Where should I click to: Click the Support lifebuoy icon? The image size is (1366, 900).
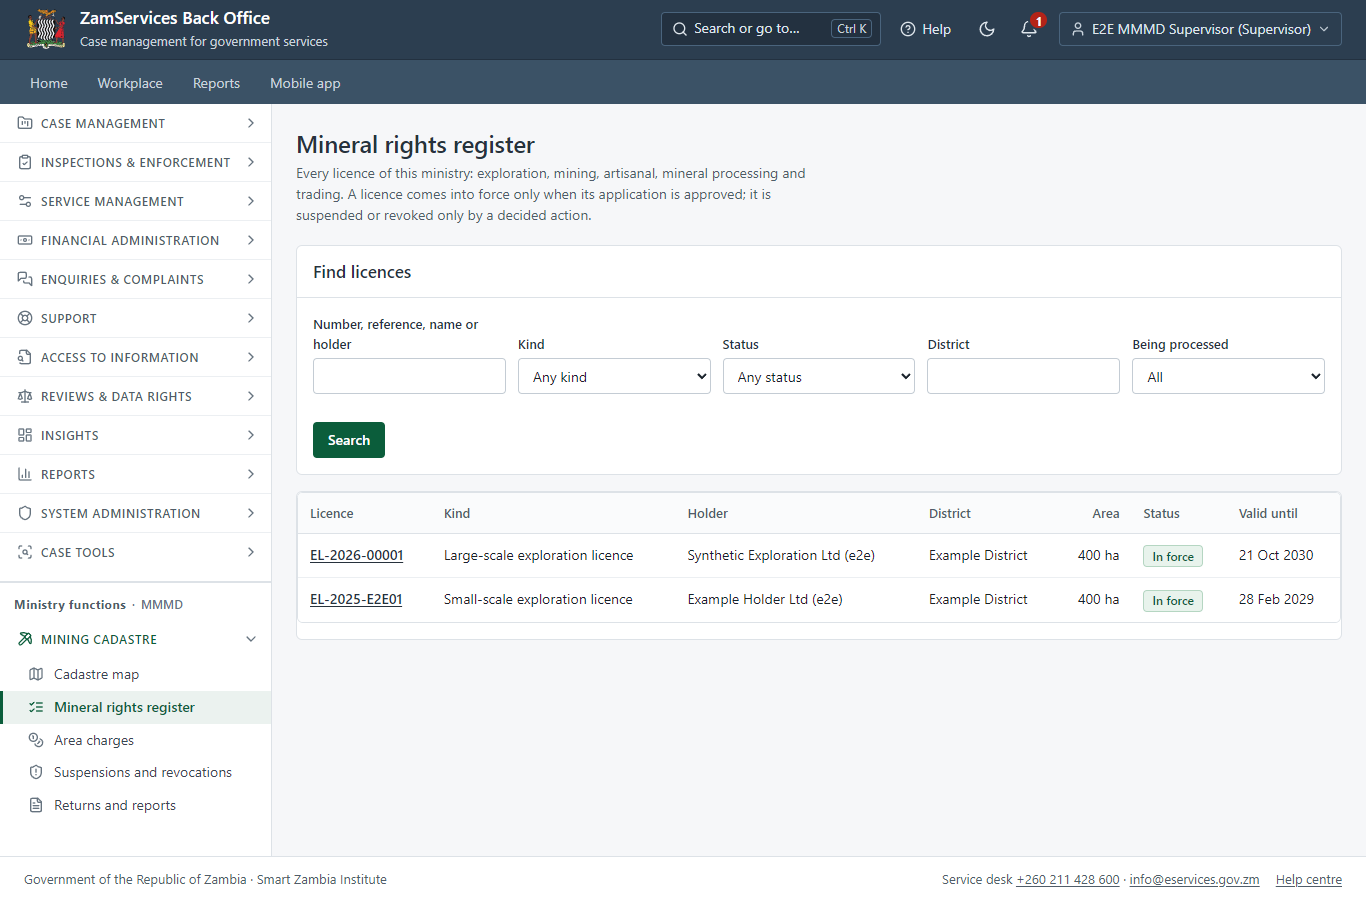25,318
